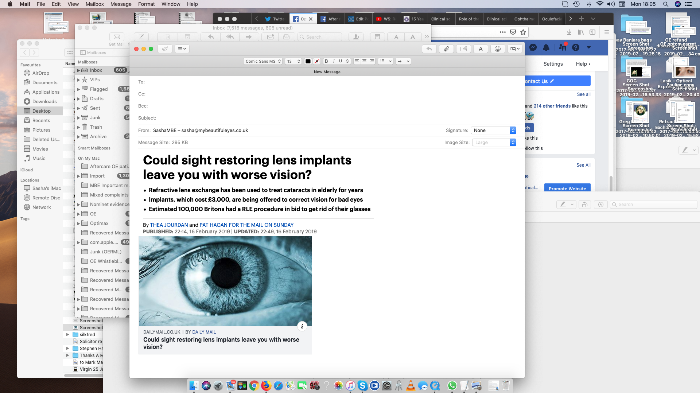Open the Message menu in menu bar
The image size is (700, 393).
tap(121, 4)
